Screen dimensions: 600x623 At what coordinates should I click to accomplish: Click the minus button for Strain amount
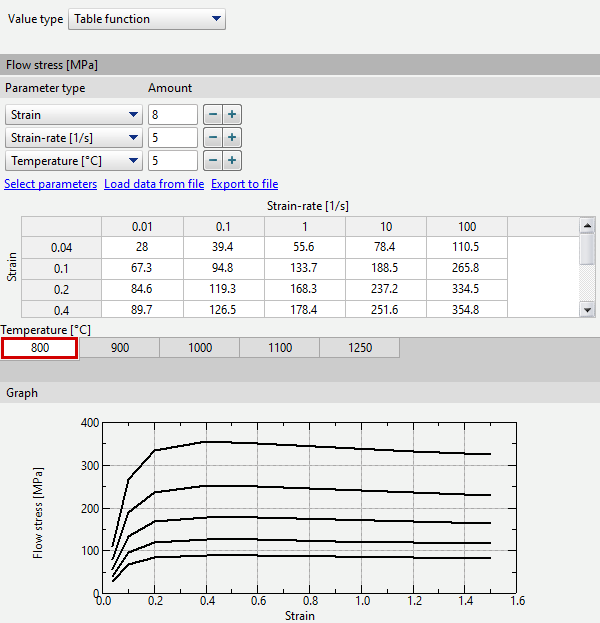point(213,115)
